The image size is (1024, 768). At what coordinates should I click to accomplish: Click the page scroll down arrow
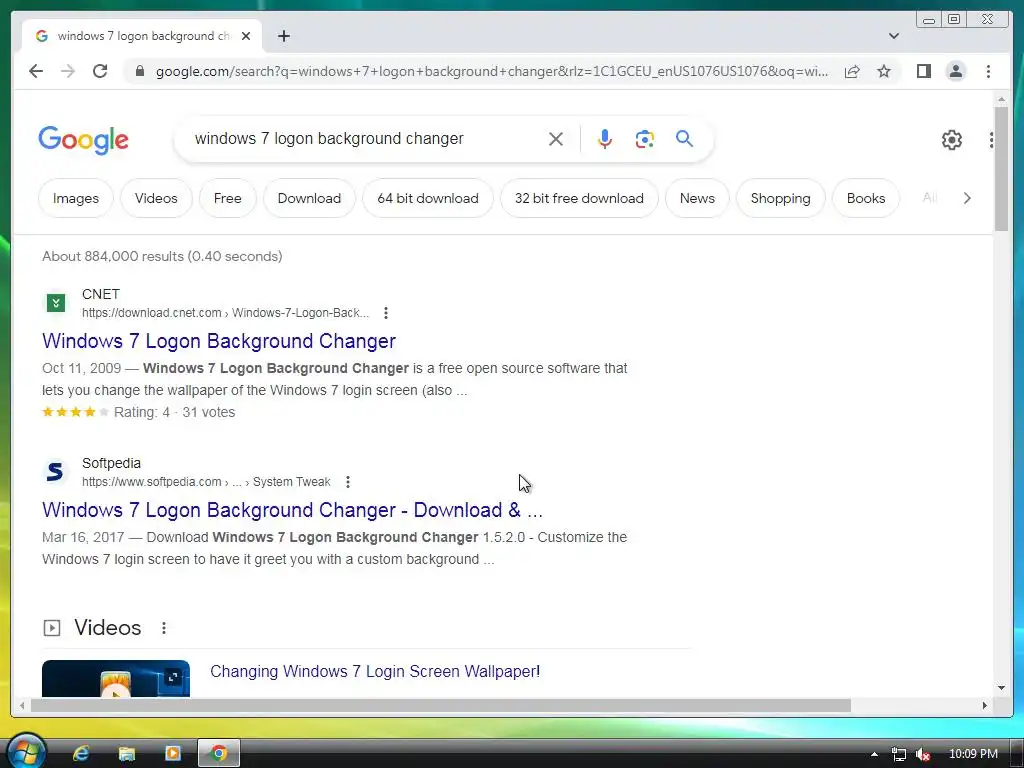[x=1001, y=688]
